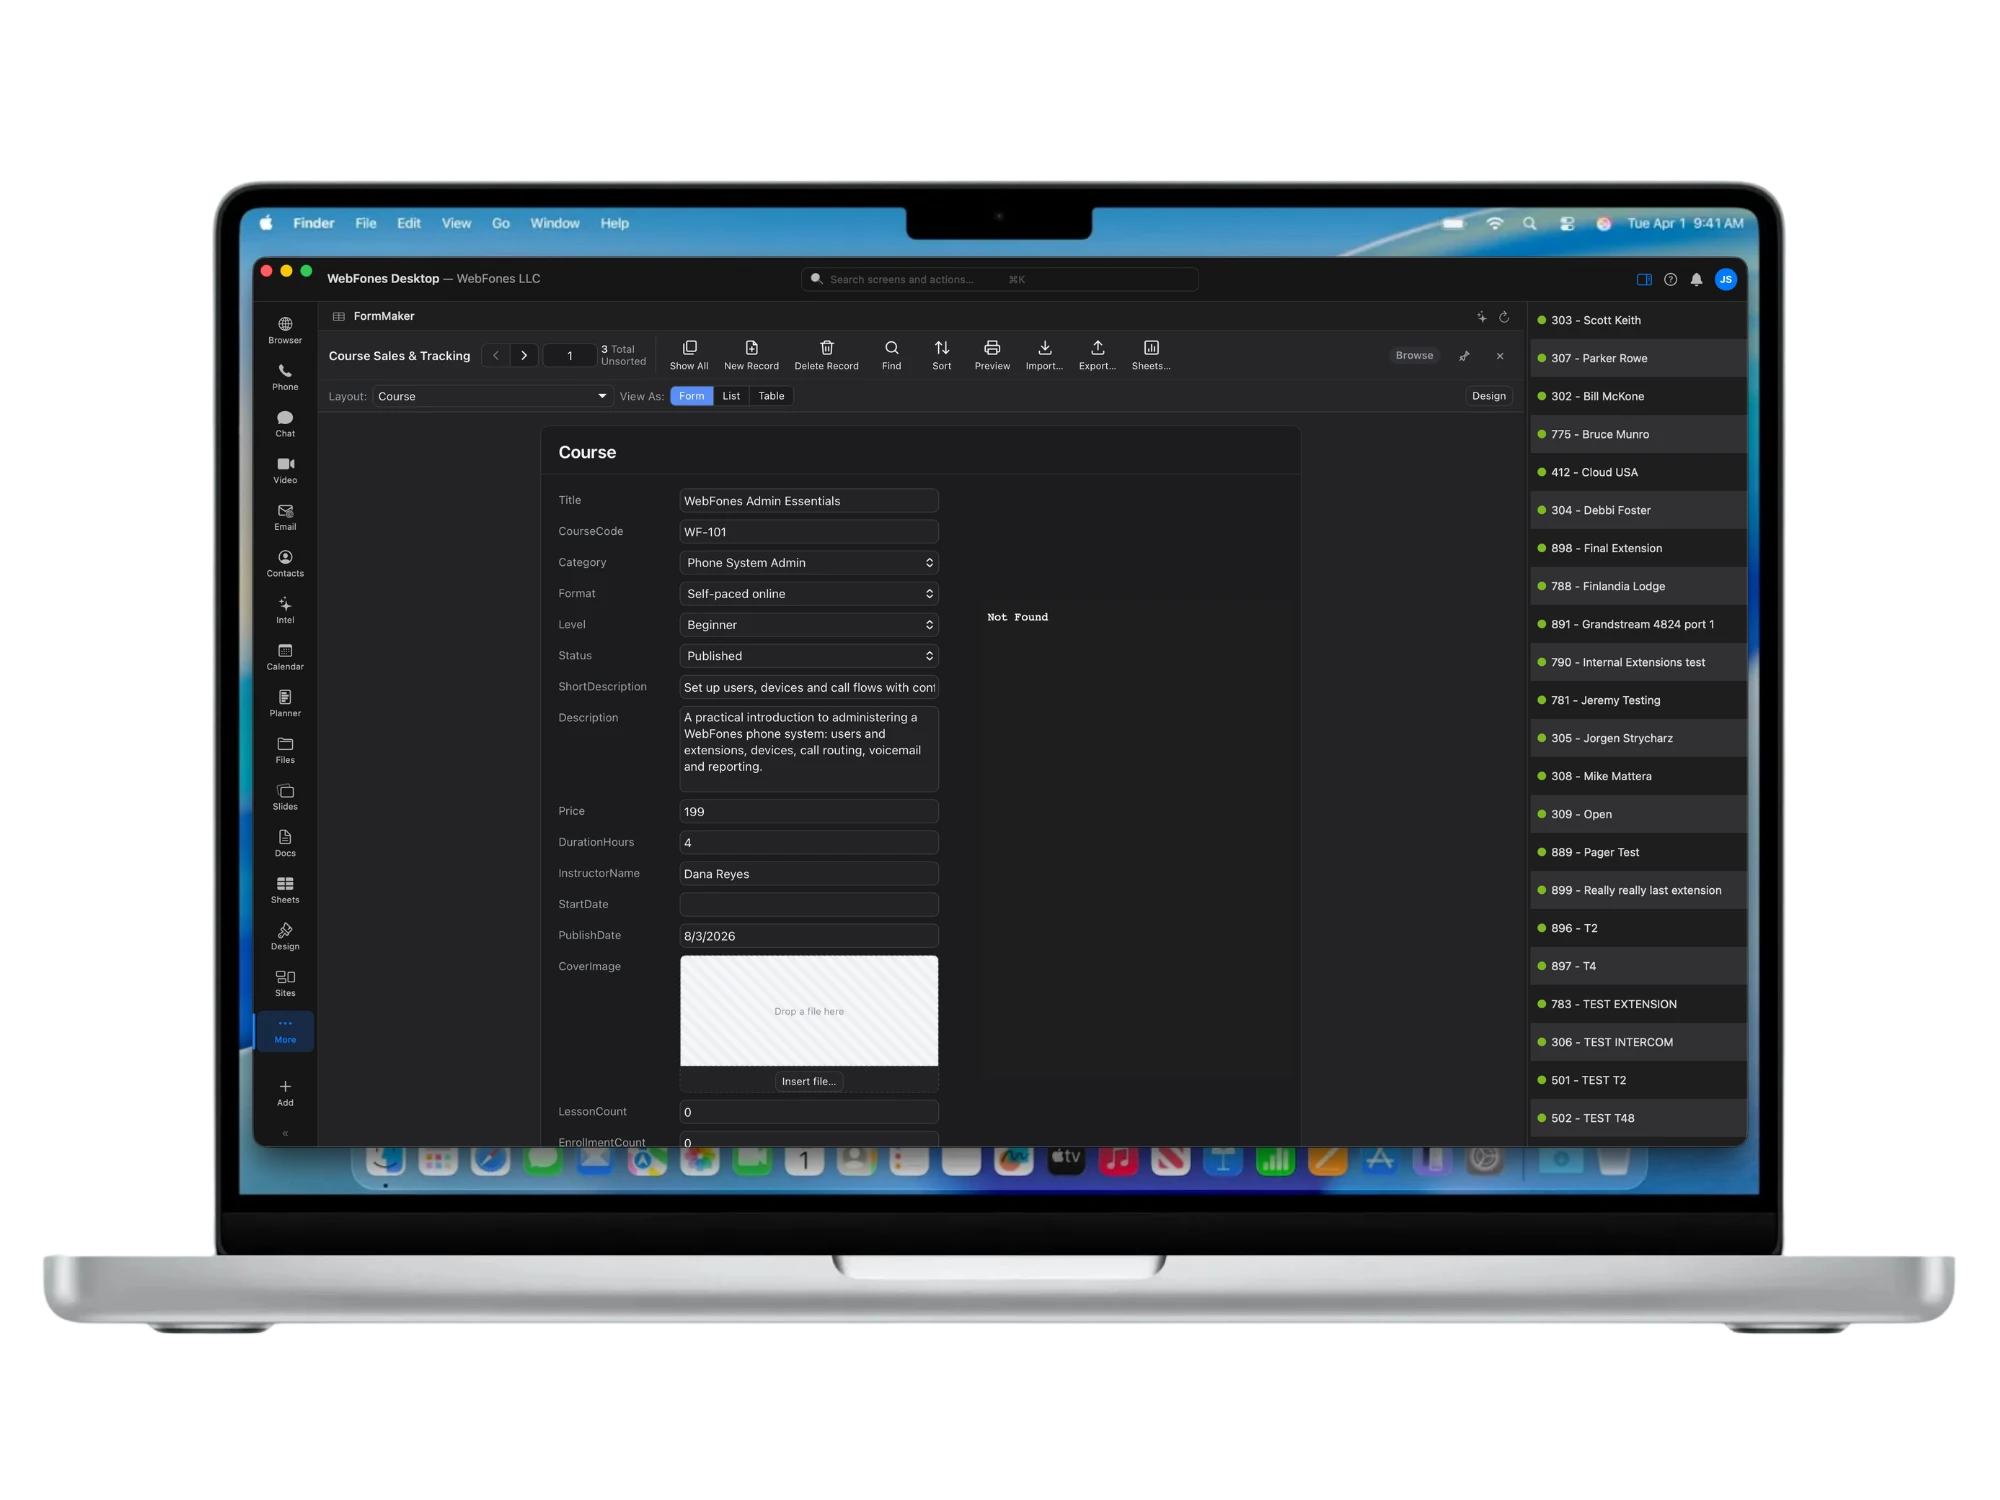The width and height of the screenshot is (2000, 1500).
Task: Click the search screens and actions box
Action: pos(999,279)
